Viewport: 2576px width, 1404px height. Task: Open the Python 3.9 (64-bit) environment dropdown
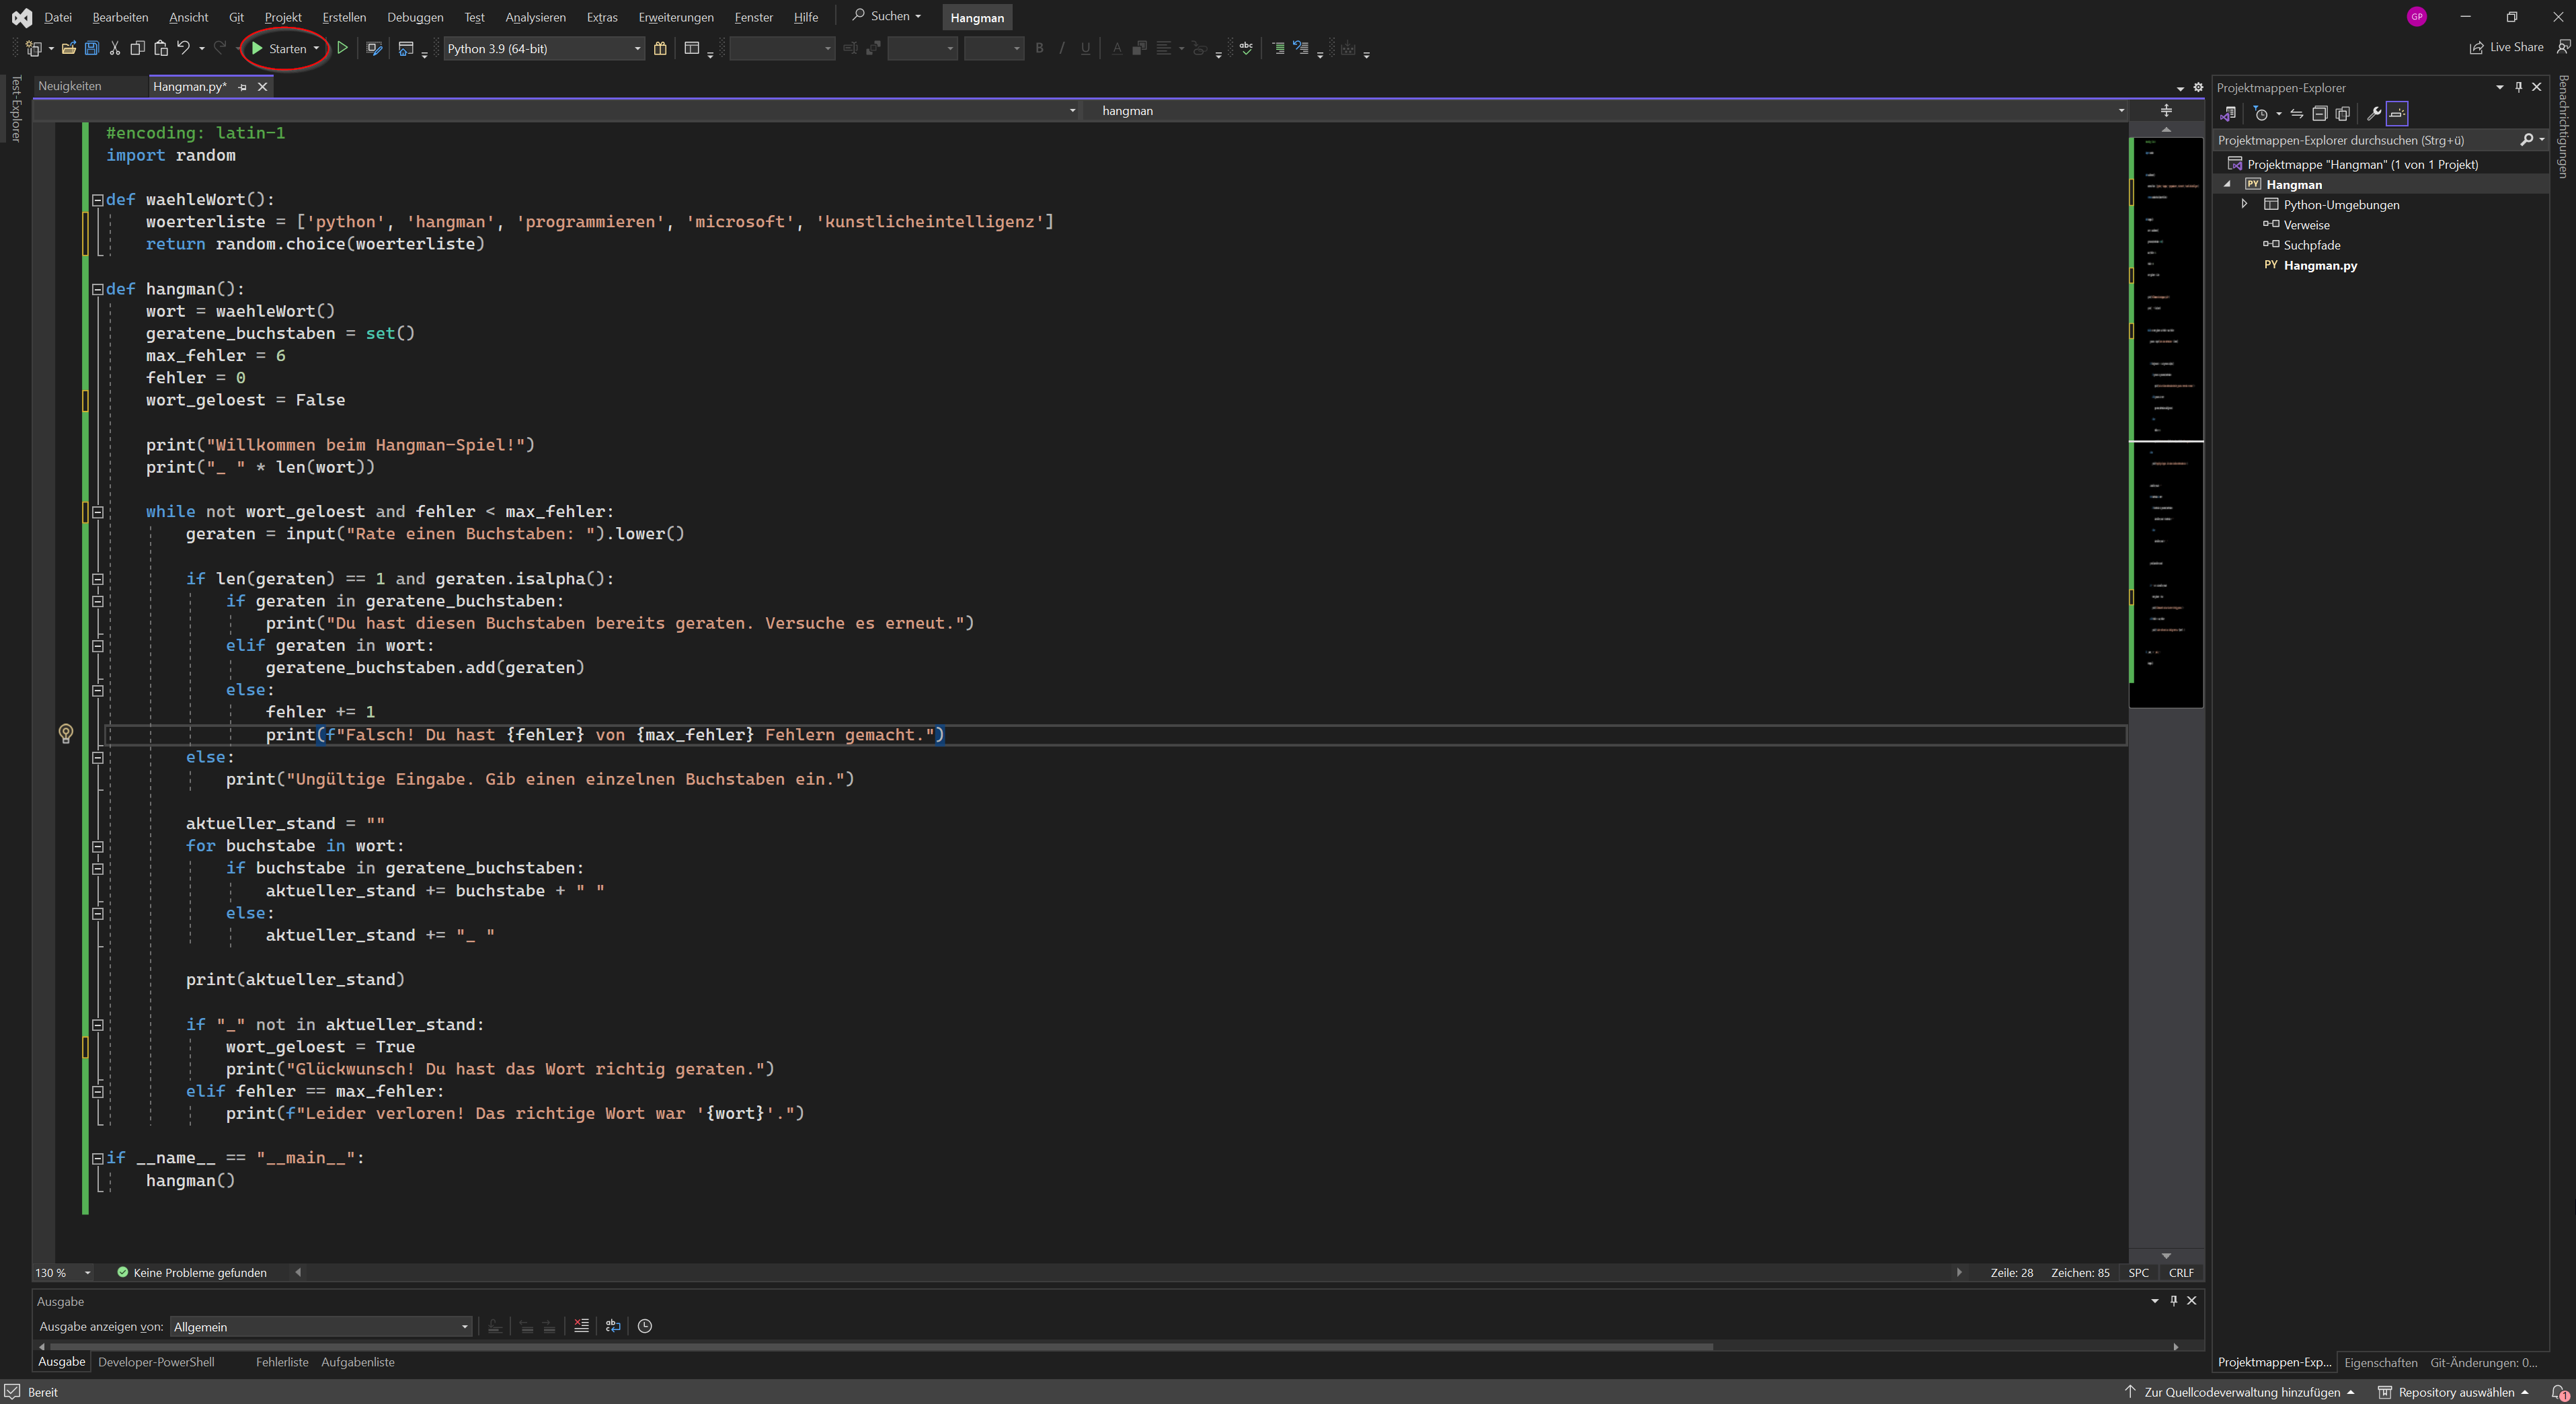pos(637,48)
